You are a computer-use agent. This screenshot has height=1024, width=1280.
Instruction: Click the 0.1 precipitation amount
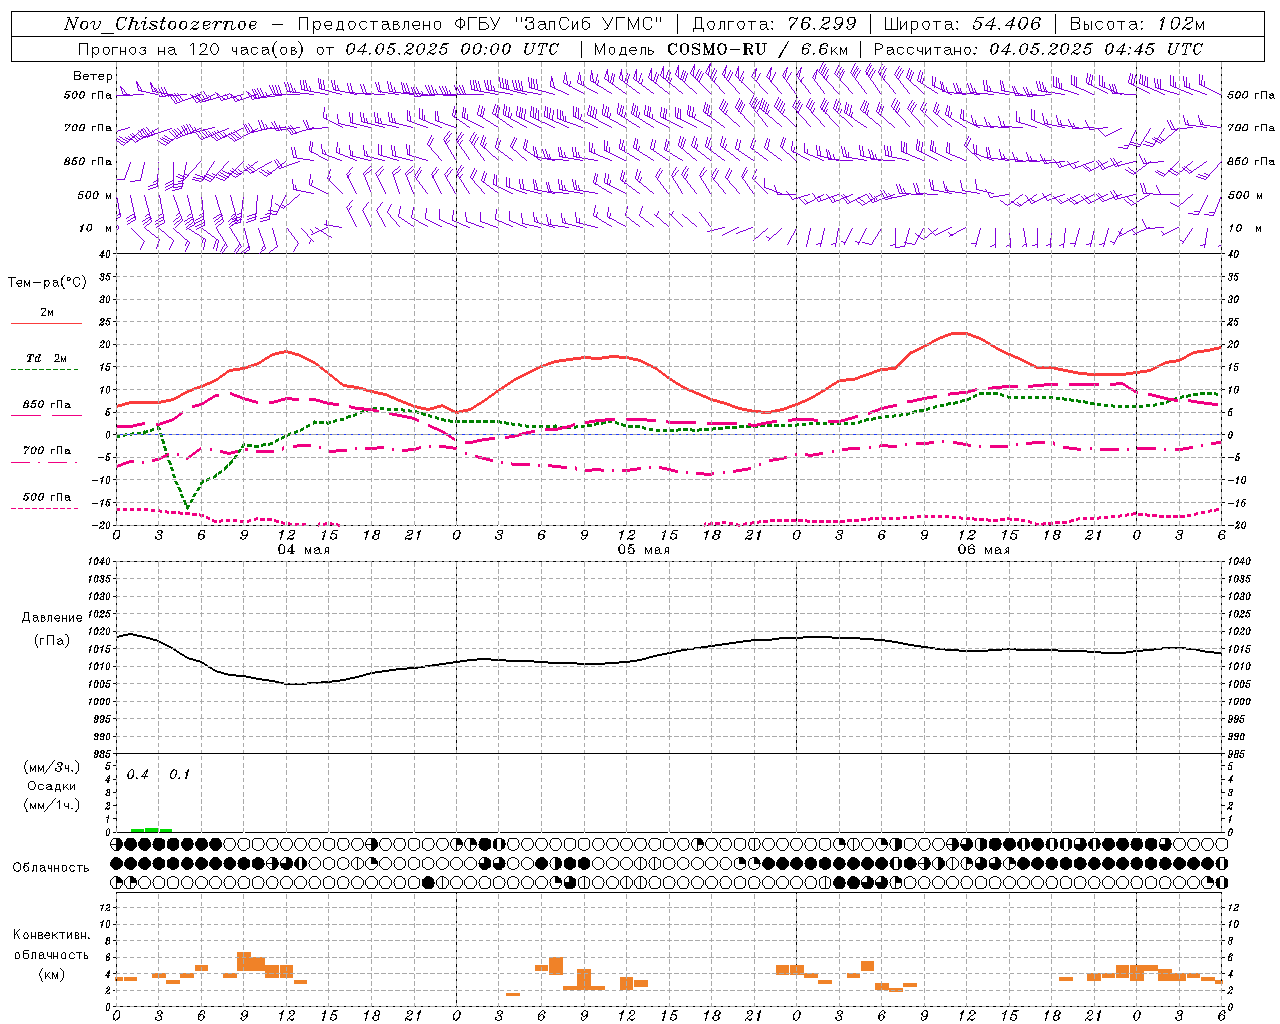pyautogui.click(x=179, y=775)
